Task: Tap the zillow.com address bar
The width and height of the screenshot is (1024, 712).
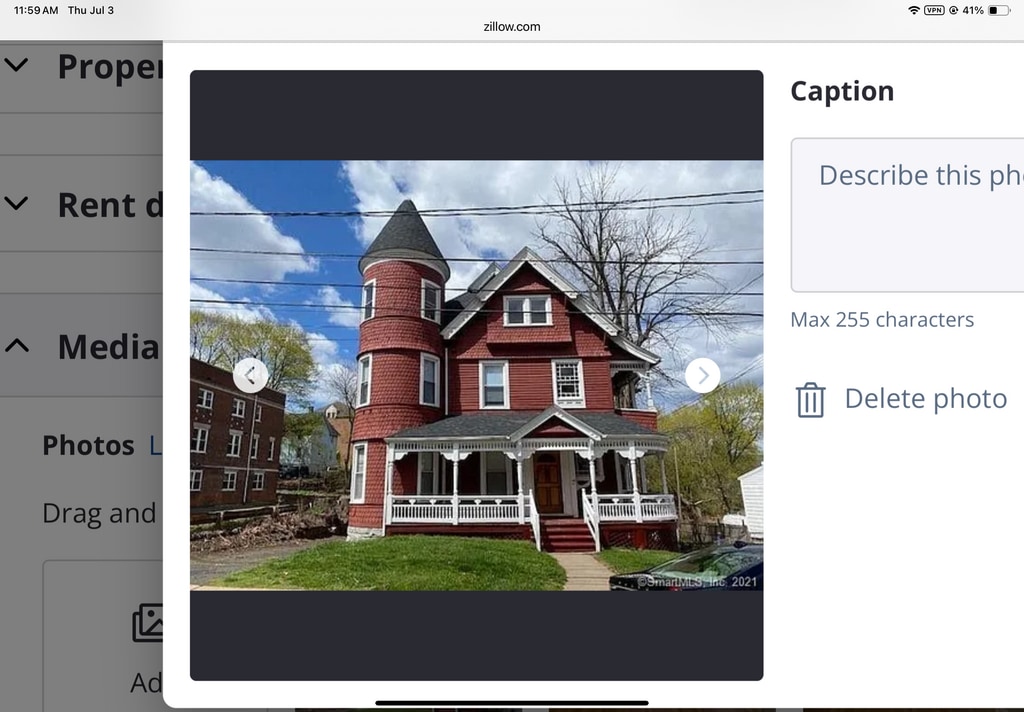Action: (512, 27)
